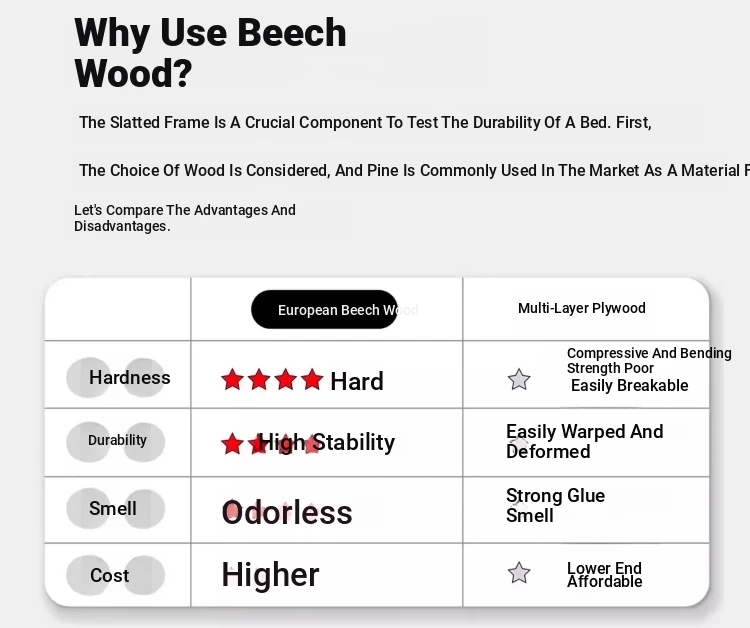Select the Durability row label

[117, 440]
